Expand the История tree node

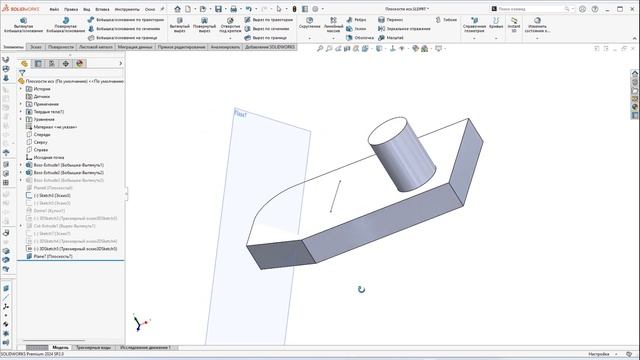[x=21, y=89]
